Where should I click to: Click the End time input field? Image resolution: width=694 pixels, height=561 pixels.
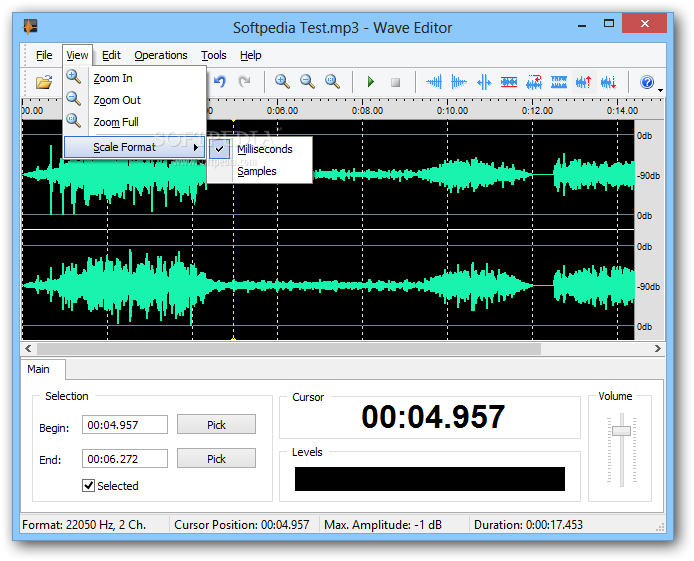pos(124,459)
